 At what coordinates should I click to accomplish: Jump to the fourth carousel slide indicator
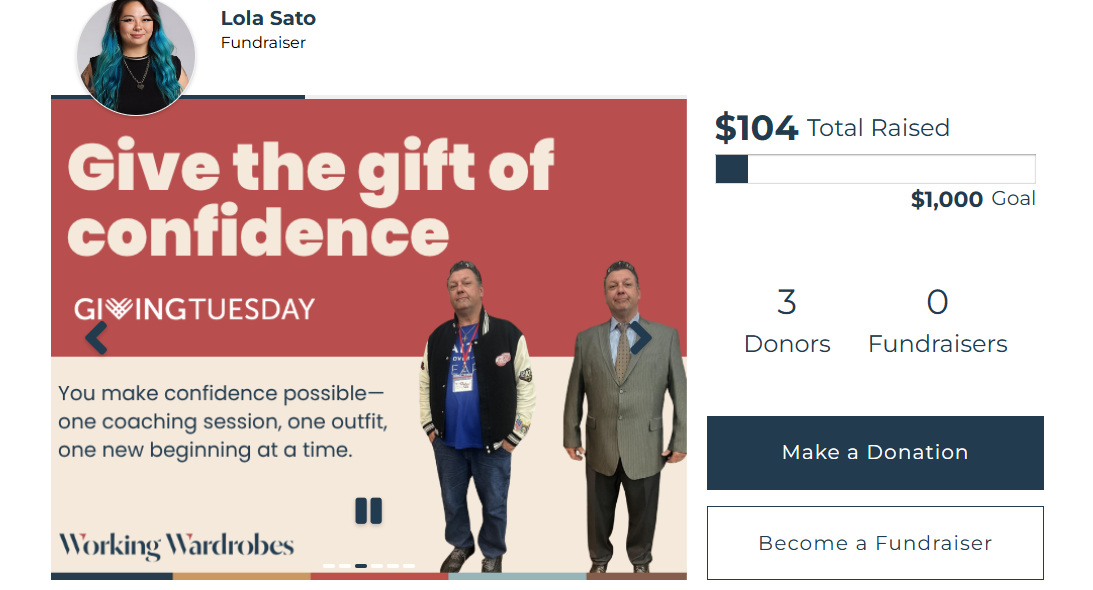coord(377,566)
